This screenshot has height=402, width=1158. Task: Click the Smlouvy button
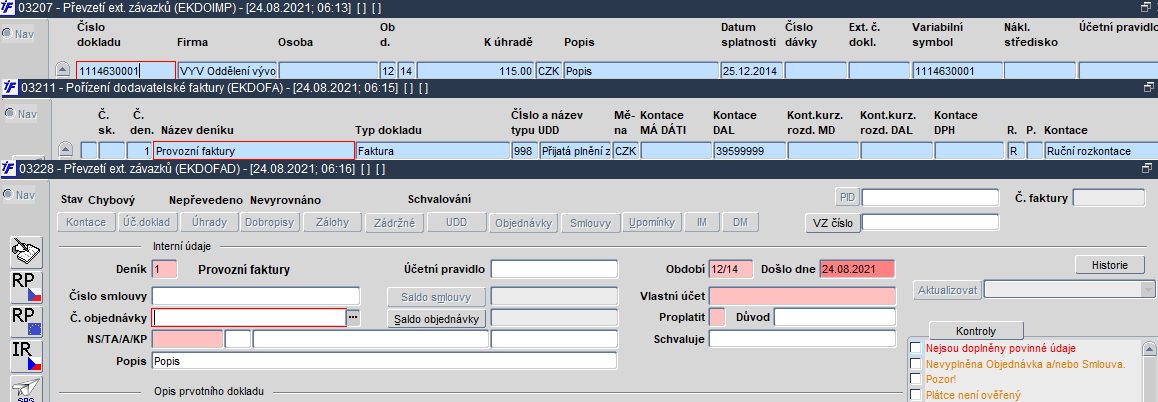coord(590,222)
